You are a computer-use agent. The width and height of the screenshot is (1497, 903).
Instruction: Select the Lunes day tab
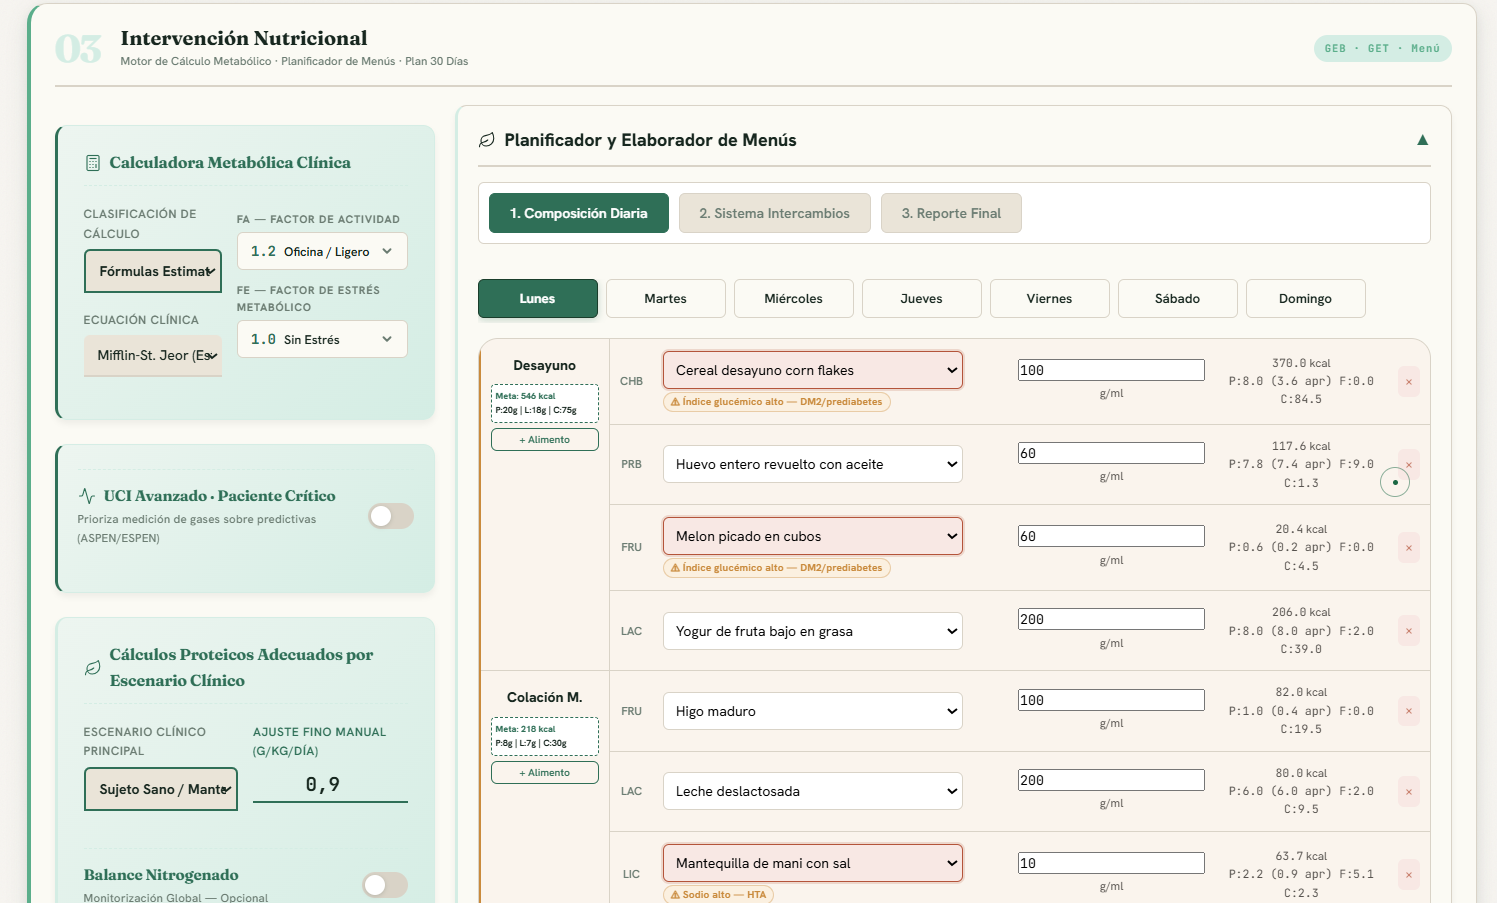538,298
